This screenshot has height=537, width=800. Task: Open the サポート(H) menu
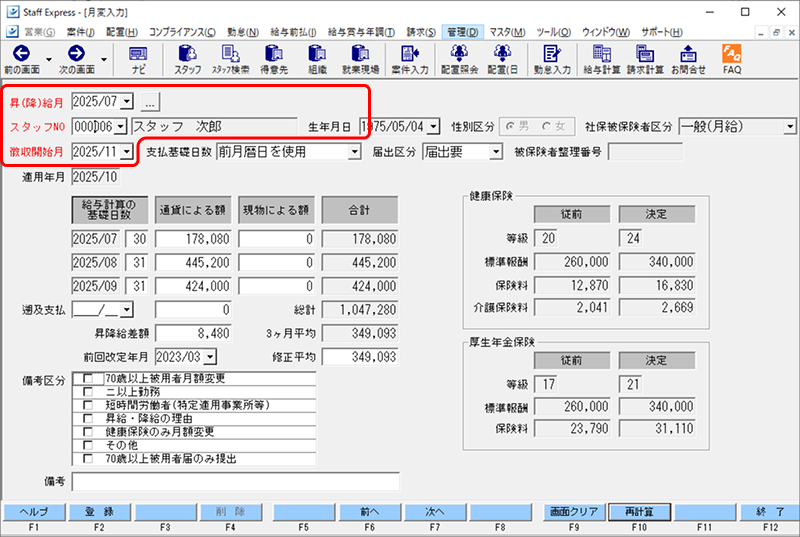(x=662, y=32)
